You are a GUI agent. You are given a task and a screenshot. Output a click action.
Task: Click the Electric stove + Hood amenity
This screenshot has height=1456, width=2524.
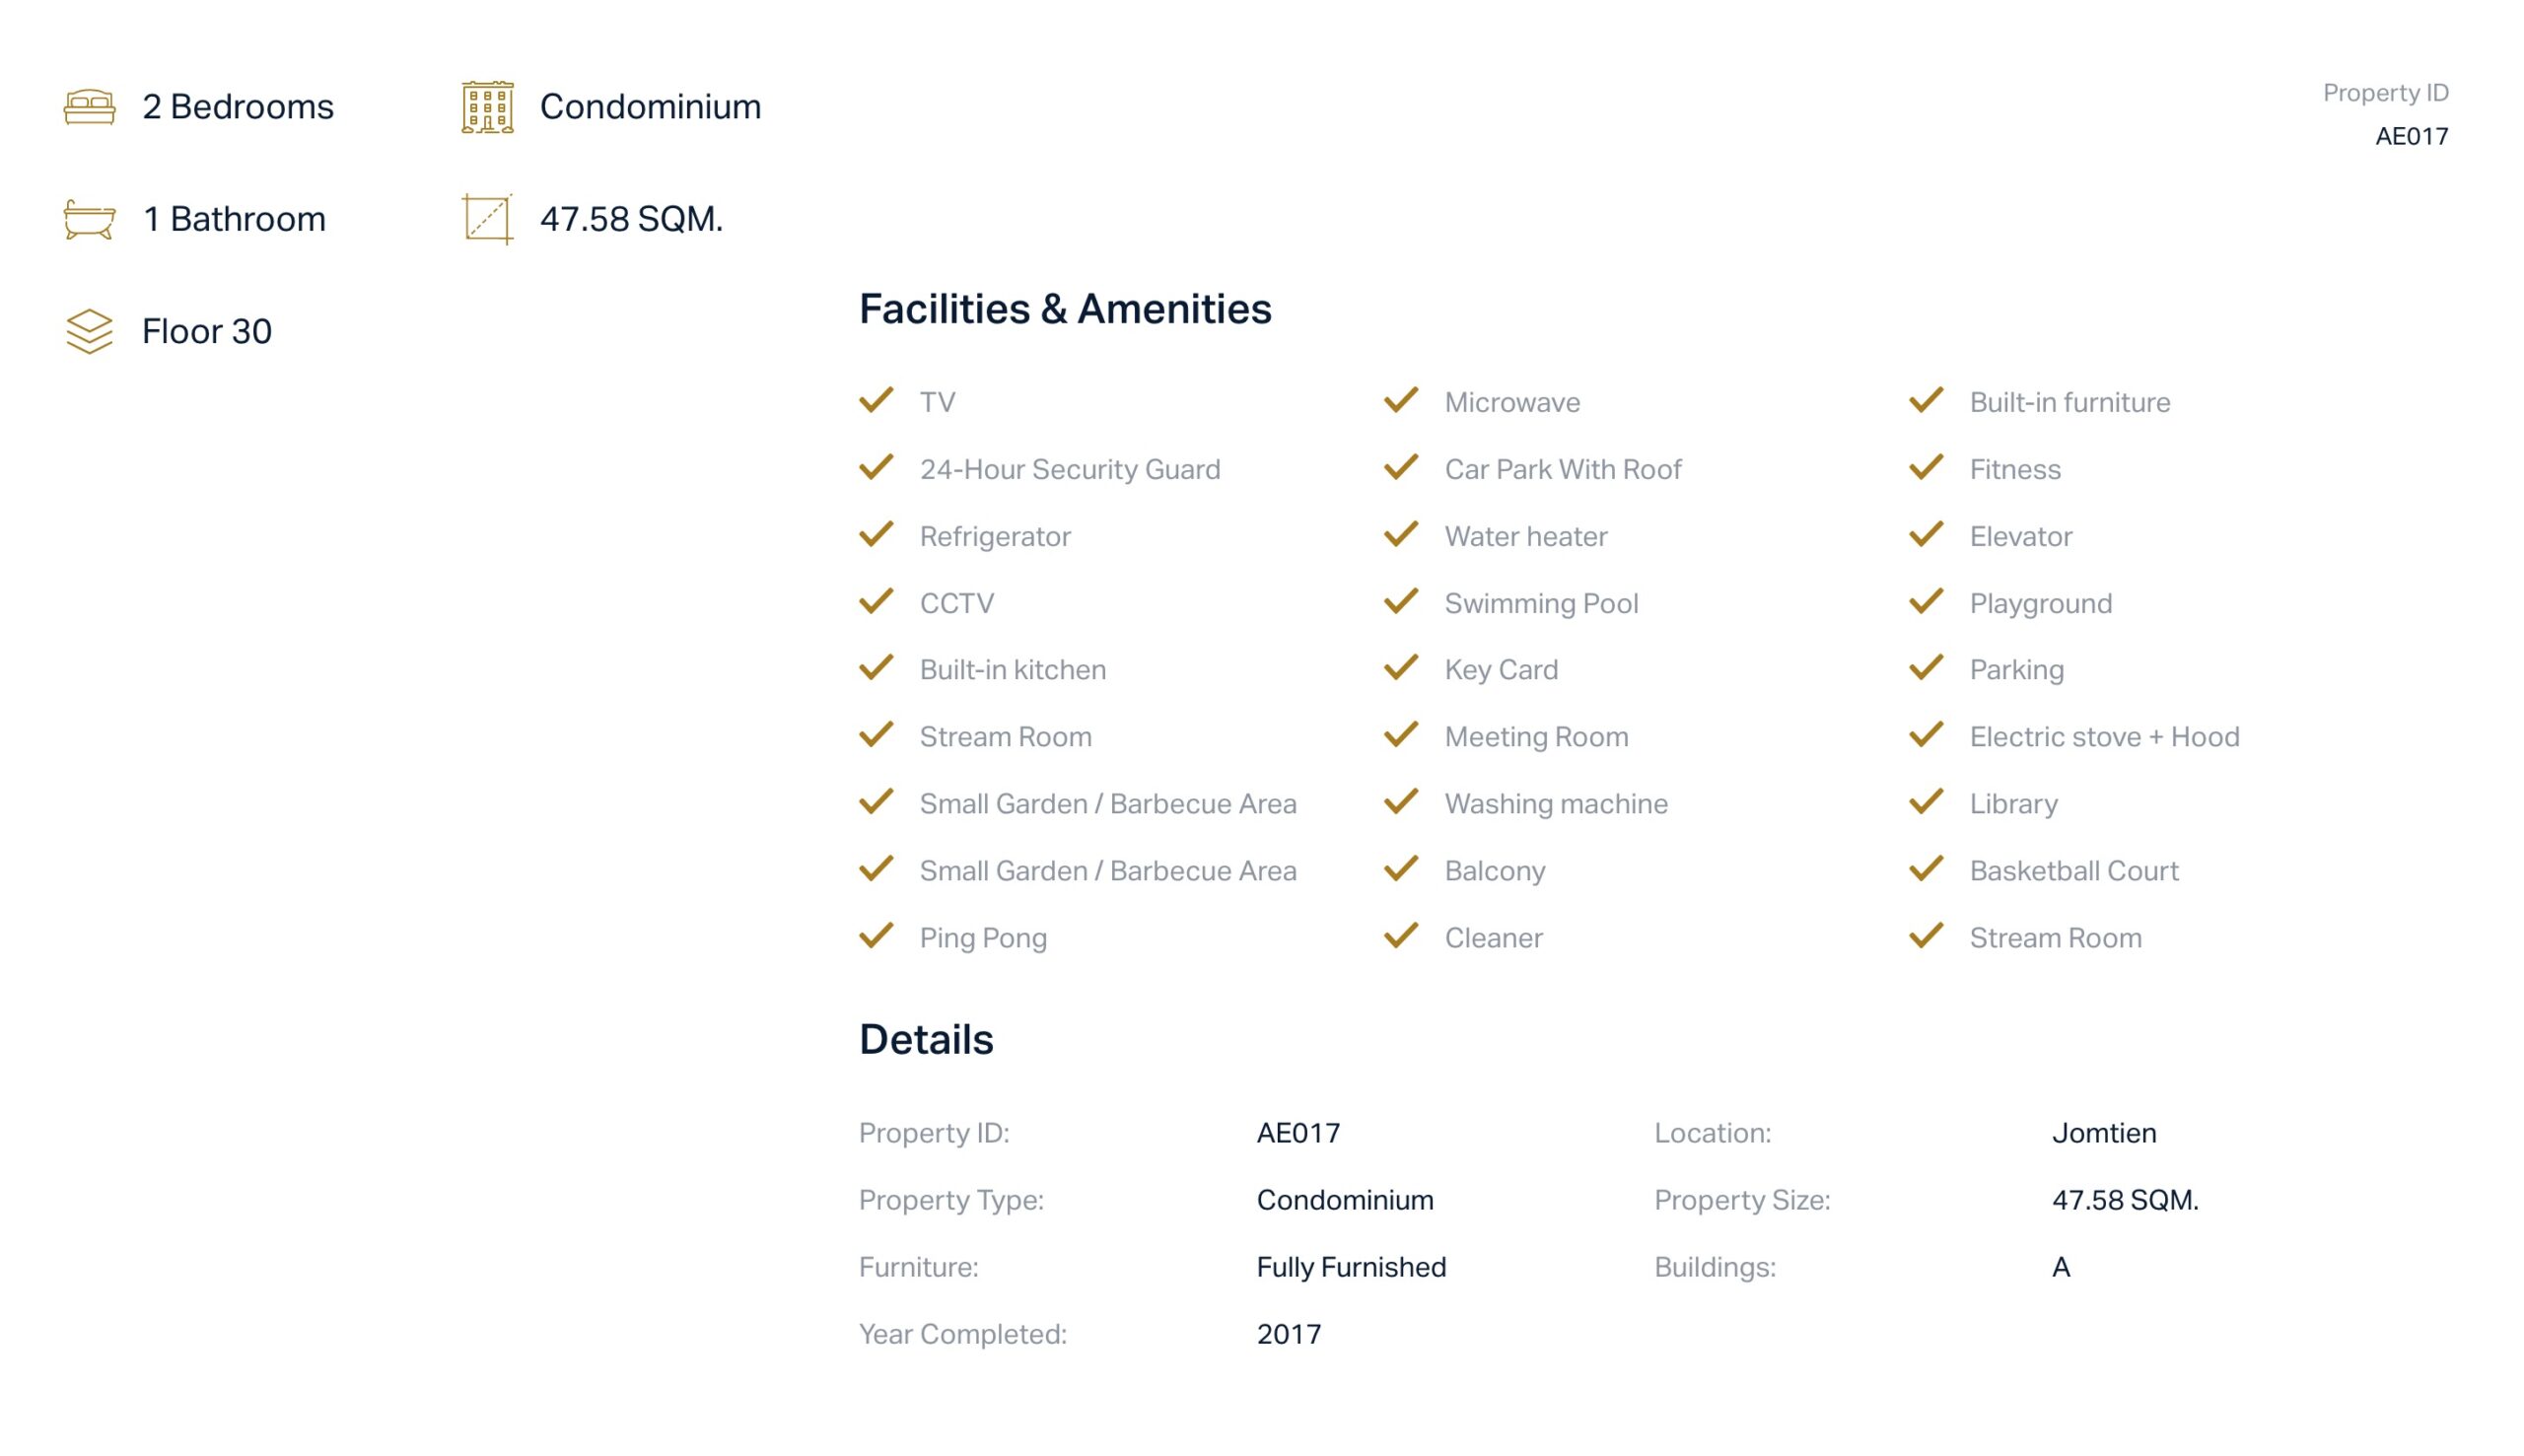click(2104, 737)
